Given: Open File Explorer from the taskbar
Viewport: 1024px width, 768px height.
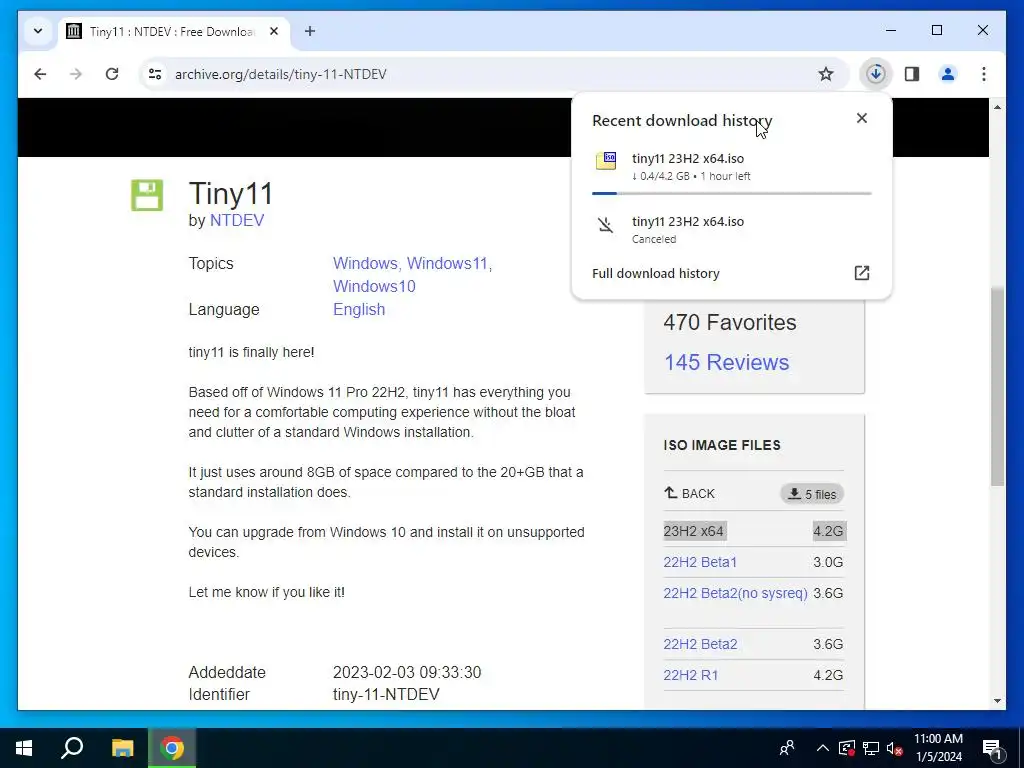Looking at the screenshot, I should 122,748.
